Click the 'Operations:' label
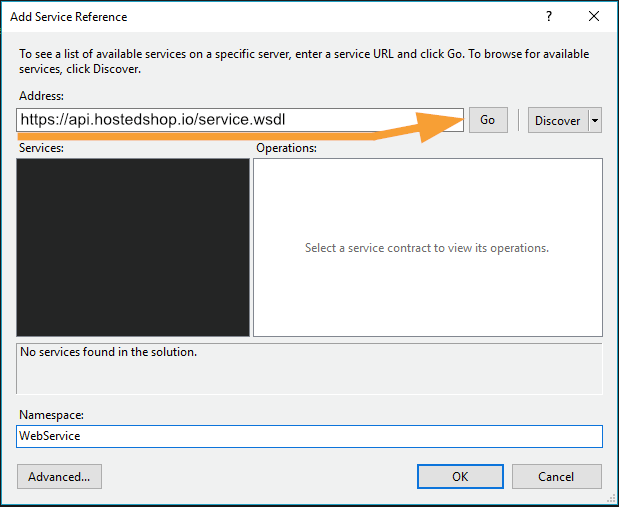The image size is (619, 507). pos(286,148)
